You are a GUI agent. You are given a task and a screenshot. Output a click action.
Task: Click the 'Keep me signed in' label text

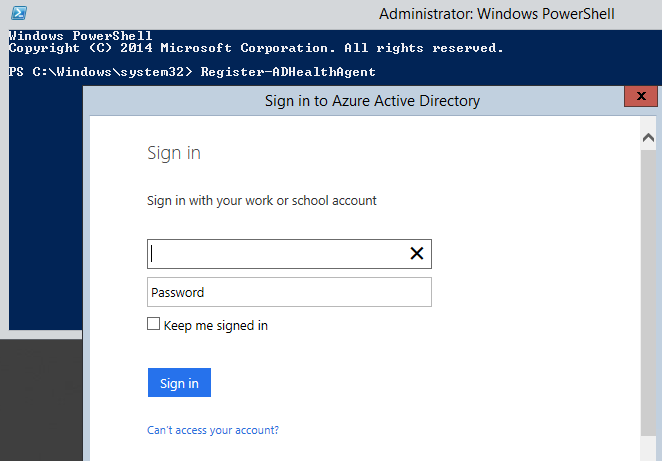click(x=216, y=325)
